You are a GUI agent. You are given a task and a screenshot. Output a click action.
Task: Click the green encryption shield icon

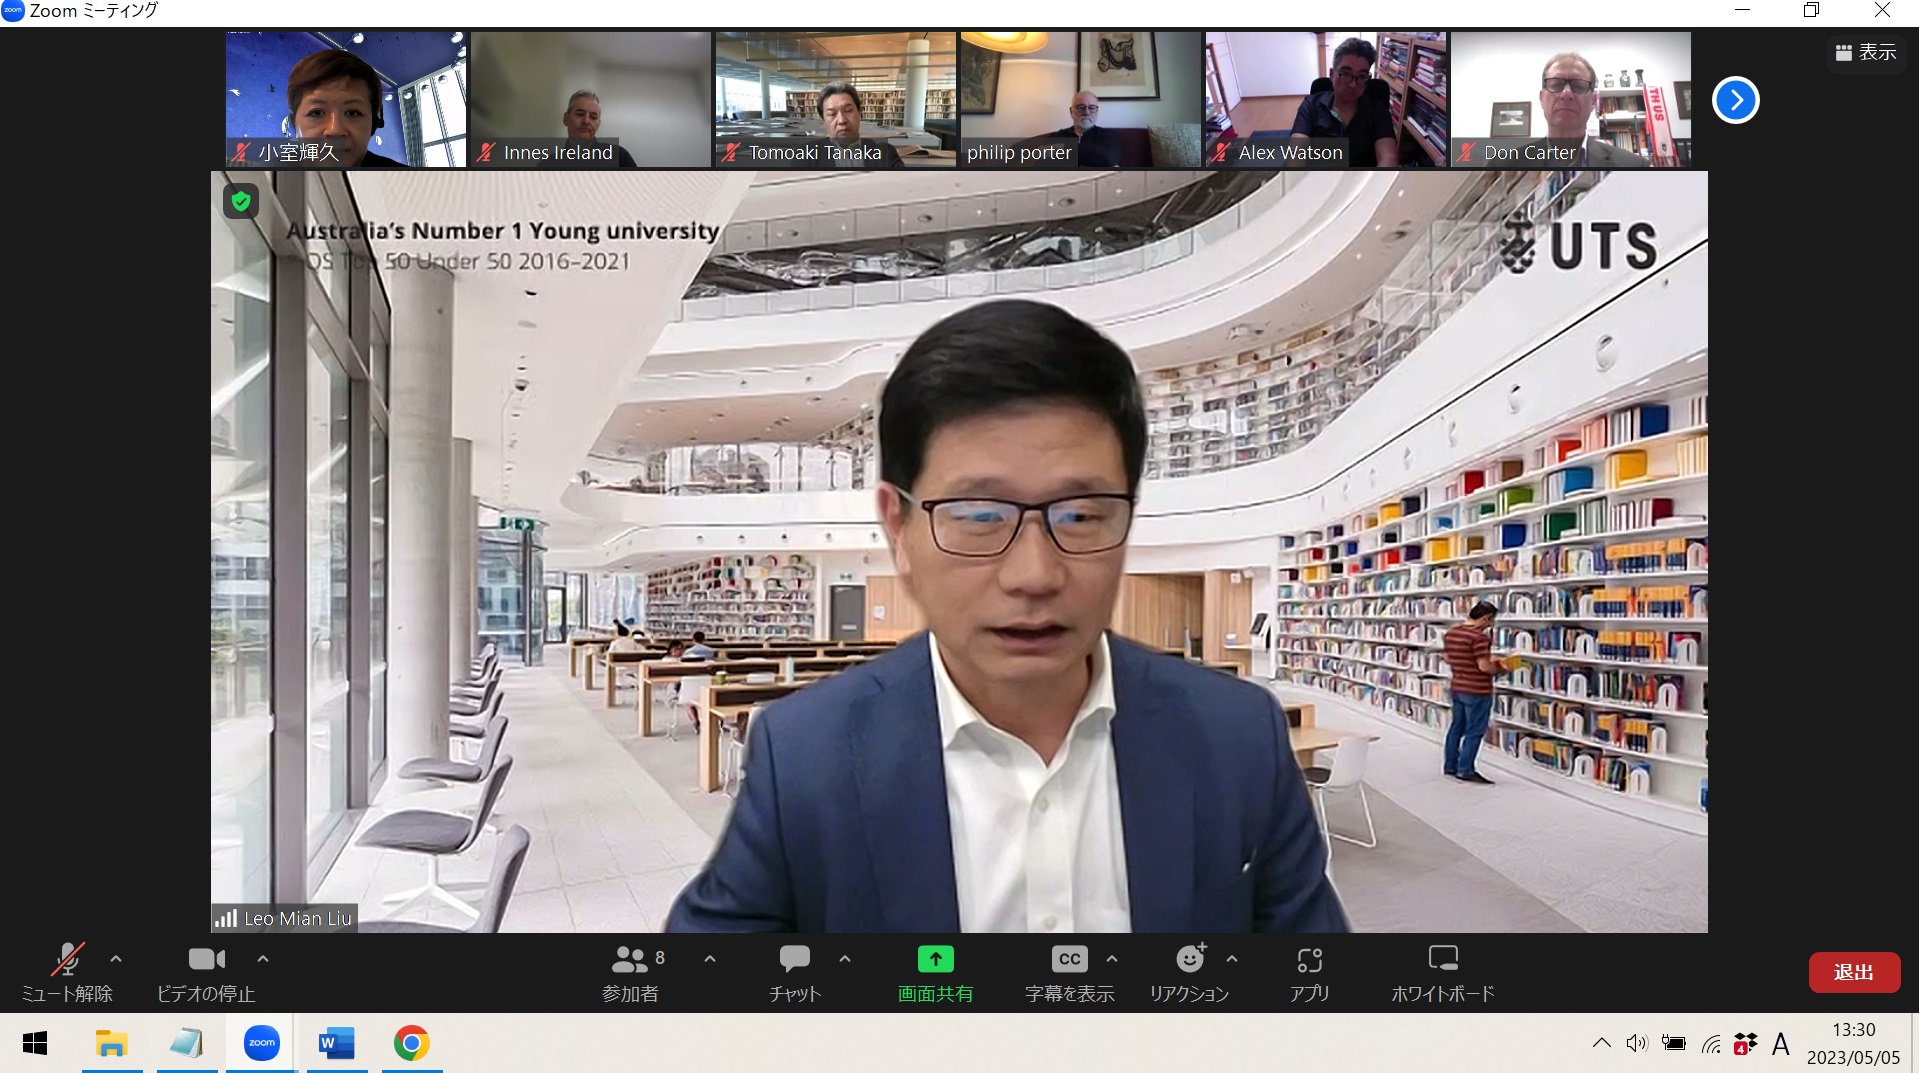click(241, 201)
